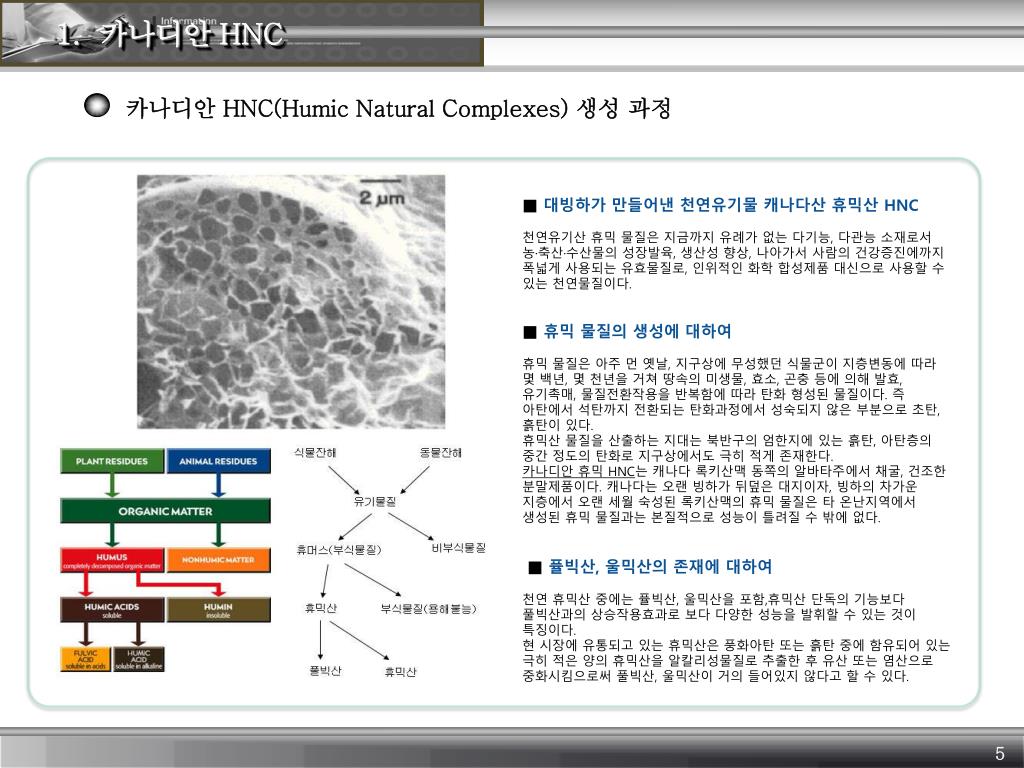Click '휴믹산' node directly below 휴머스(부식물질)
1024x768 pixels.
point(321,608)
